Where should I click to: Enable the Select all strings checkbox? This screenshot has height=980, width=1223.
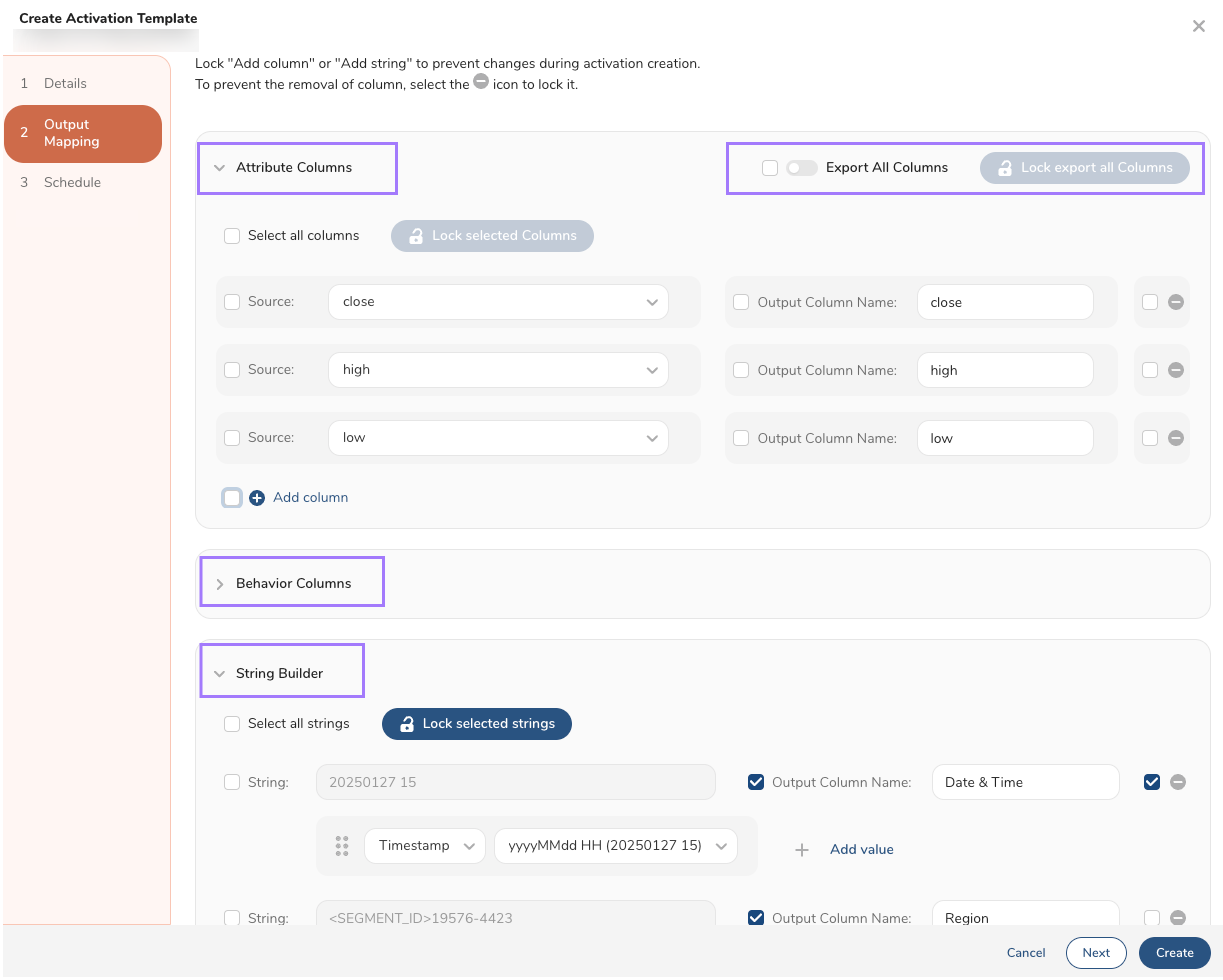click(232, 723)
